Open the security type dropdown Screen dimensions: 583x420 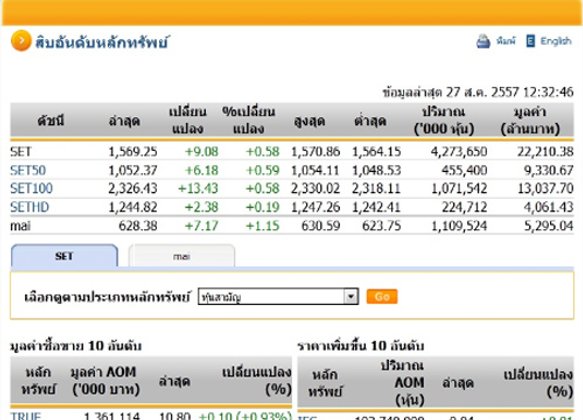pyautogui.click(x=278, y=297)
